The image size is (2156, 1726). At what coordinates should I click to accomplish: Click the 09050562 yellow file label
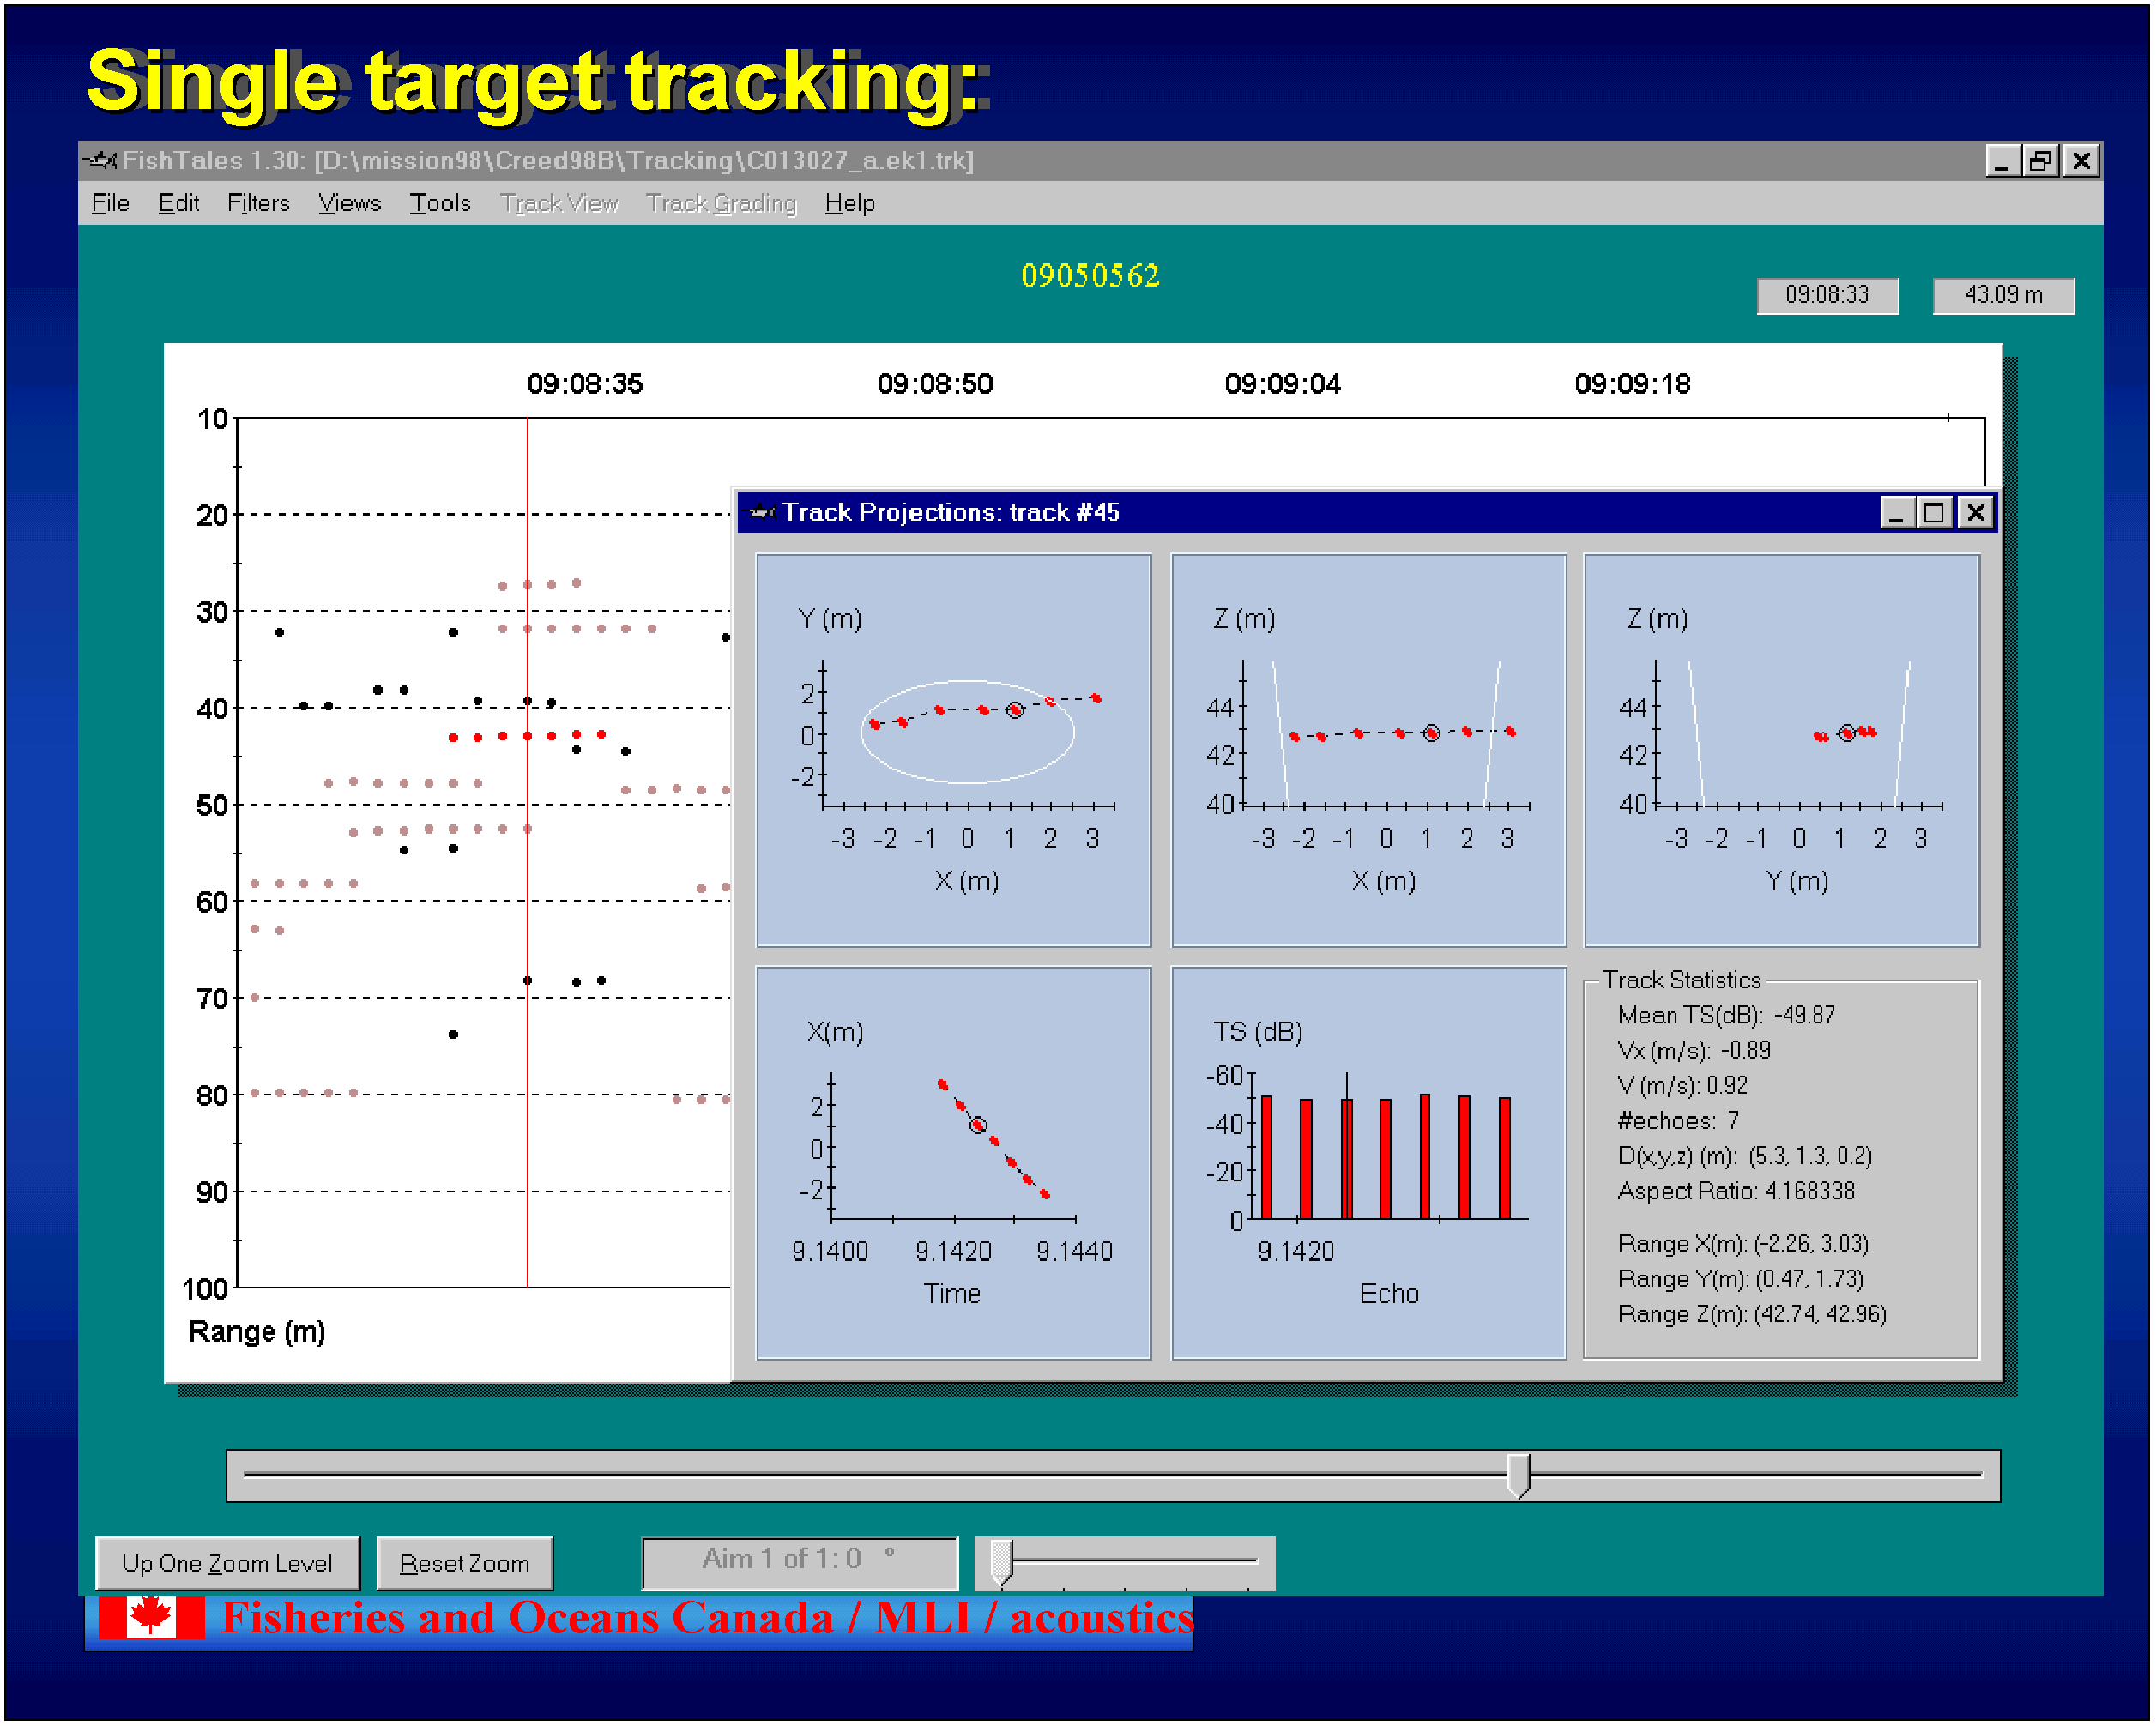(1090, 276)
